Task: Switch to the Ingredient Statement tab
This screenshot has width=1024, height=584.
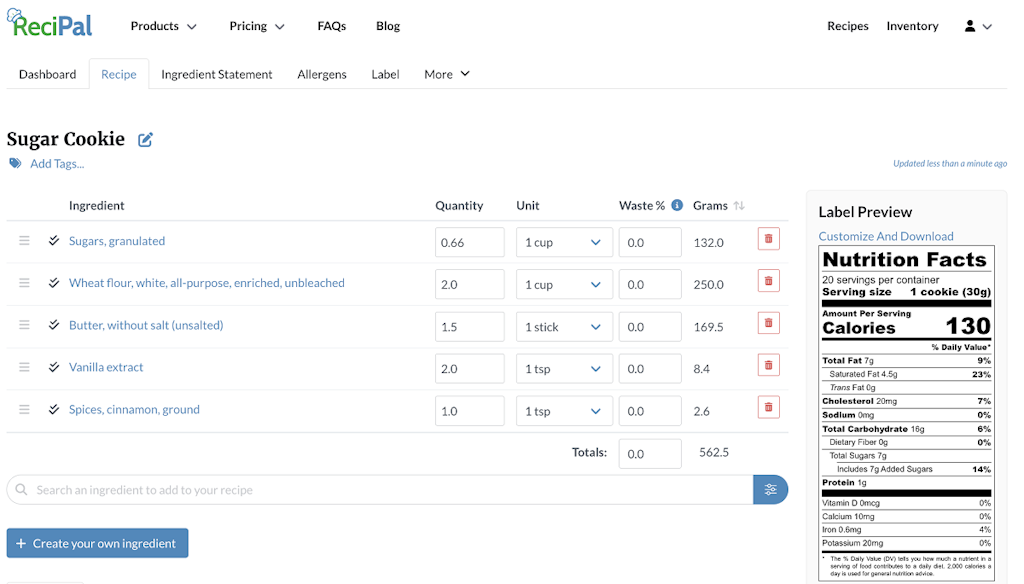Action: click(x=217, y=74)
